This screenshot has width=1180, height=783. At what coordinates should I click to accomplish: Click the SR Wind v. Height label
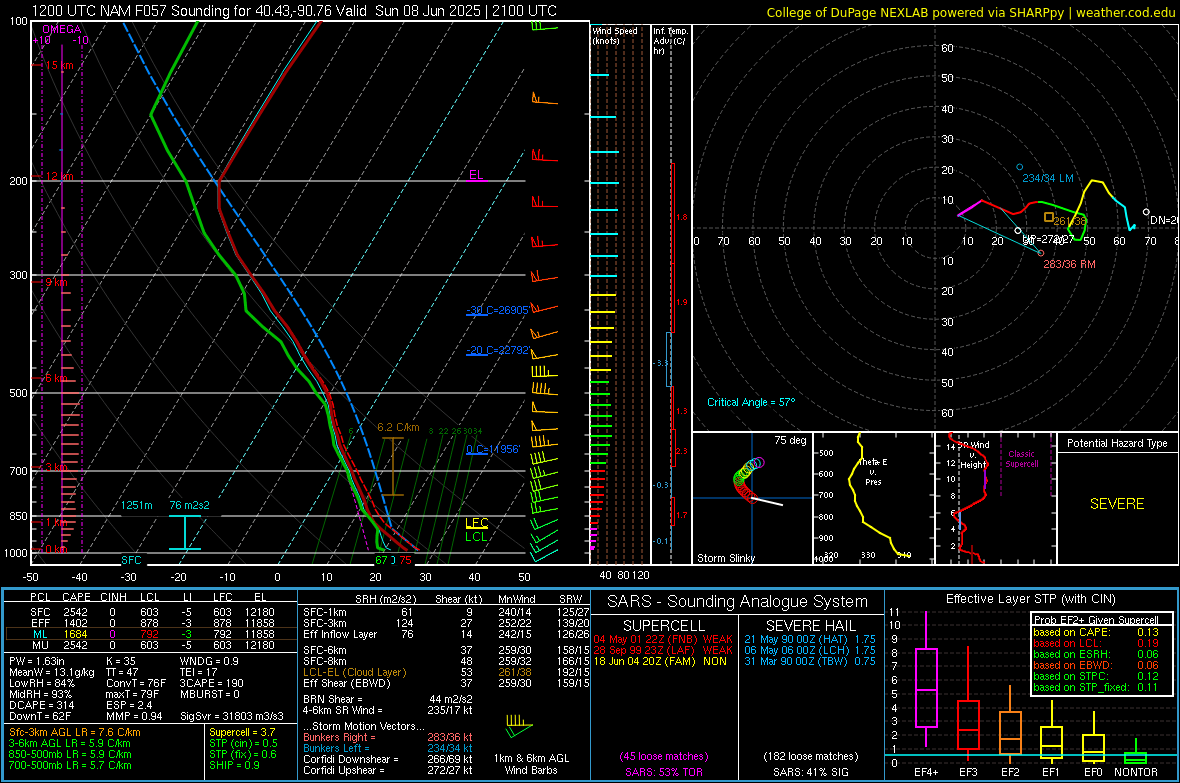(973, 455)
